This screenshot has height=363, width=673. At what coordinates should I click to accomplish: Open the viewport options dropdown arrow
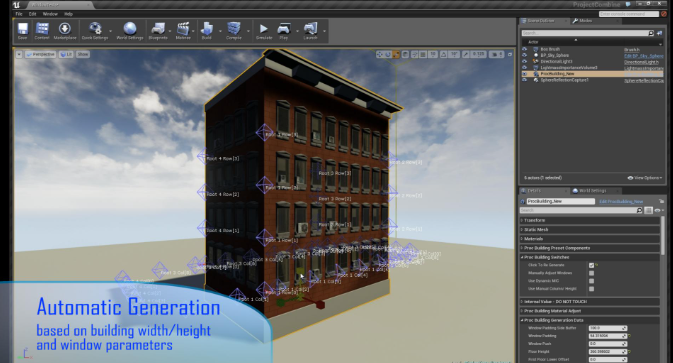click(x=19, y=54)
